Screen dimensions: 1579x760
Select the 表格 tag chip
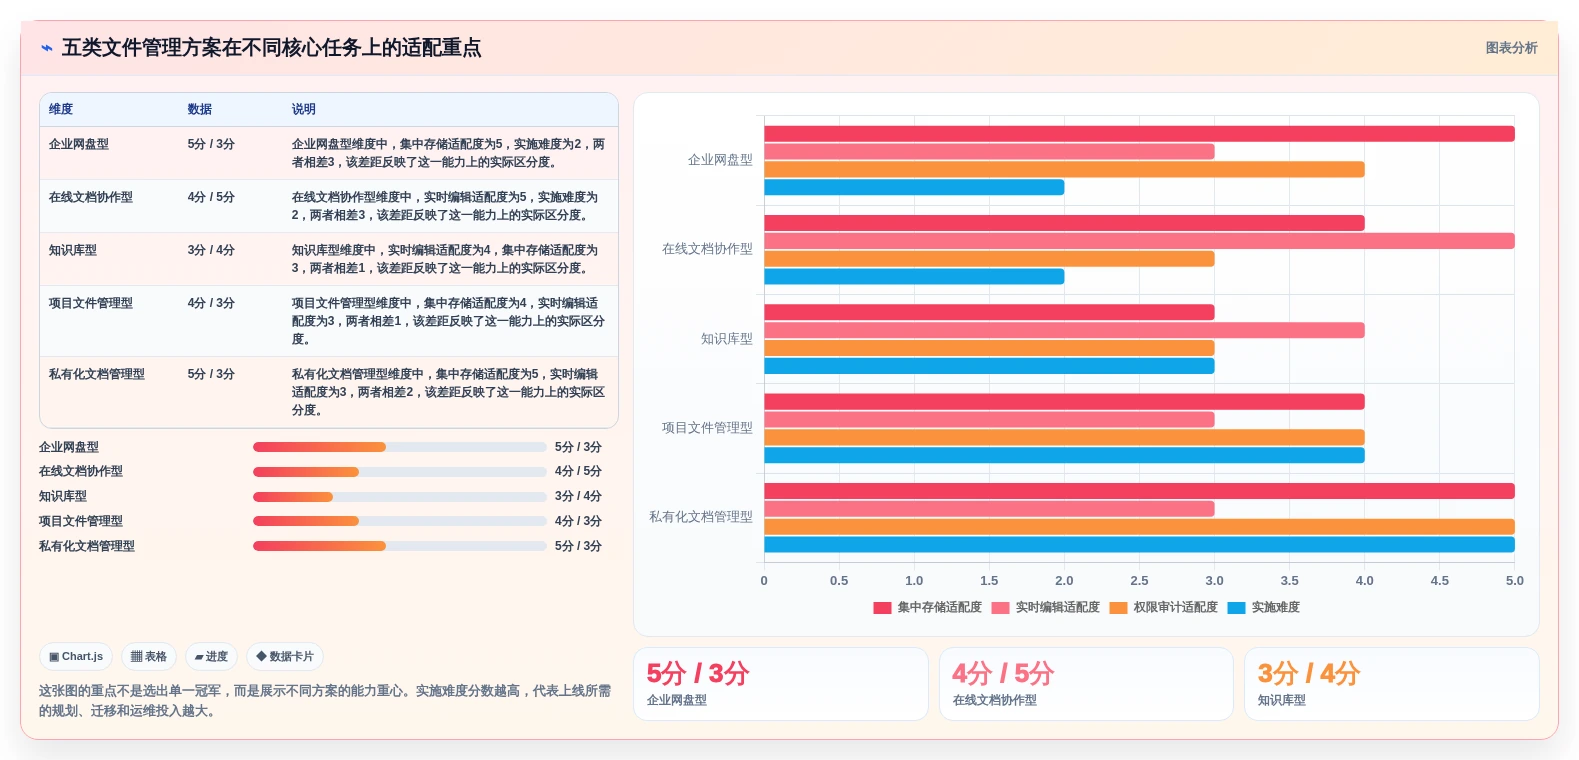click(149, 657)
